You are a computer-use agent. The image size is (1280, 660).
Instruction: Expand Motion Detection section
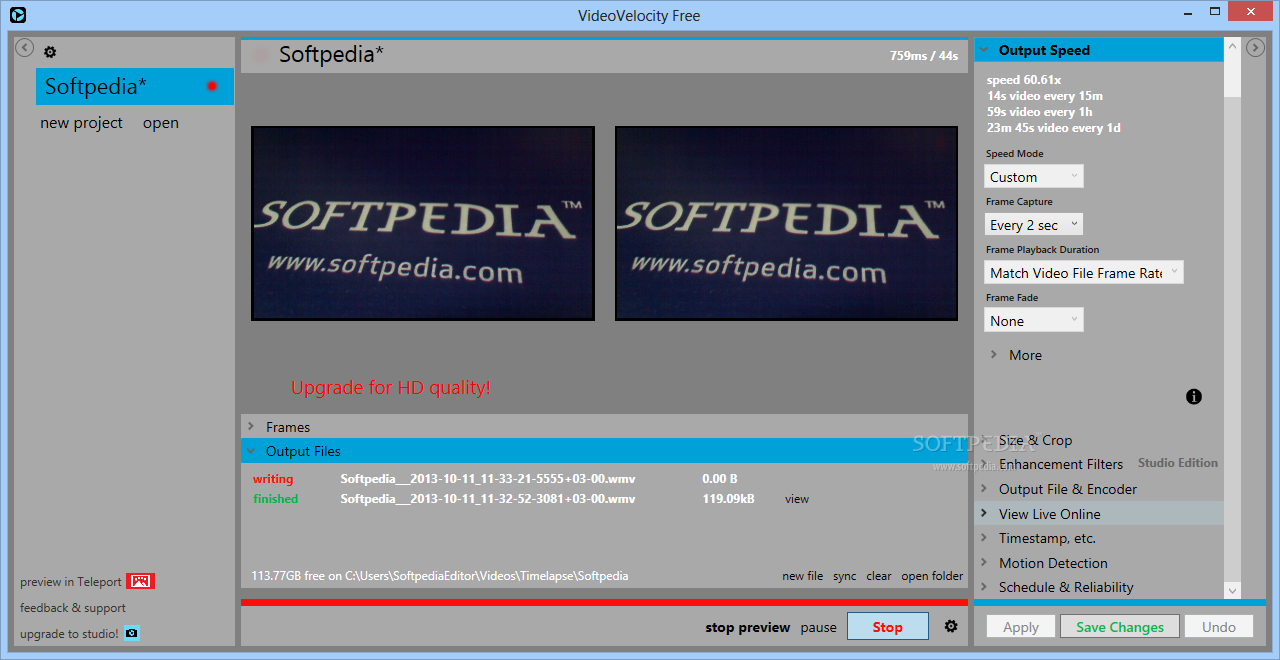[1099, 563]
